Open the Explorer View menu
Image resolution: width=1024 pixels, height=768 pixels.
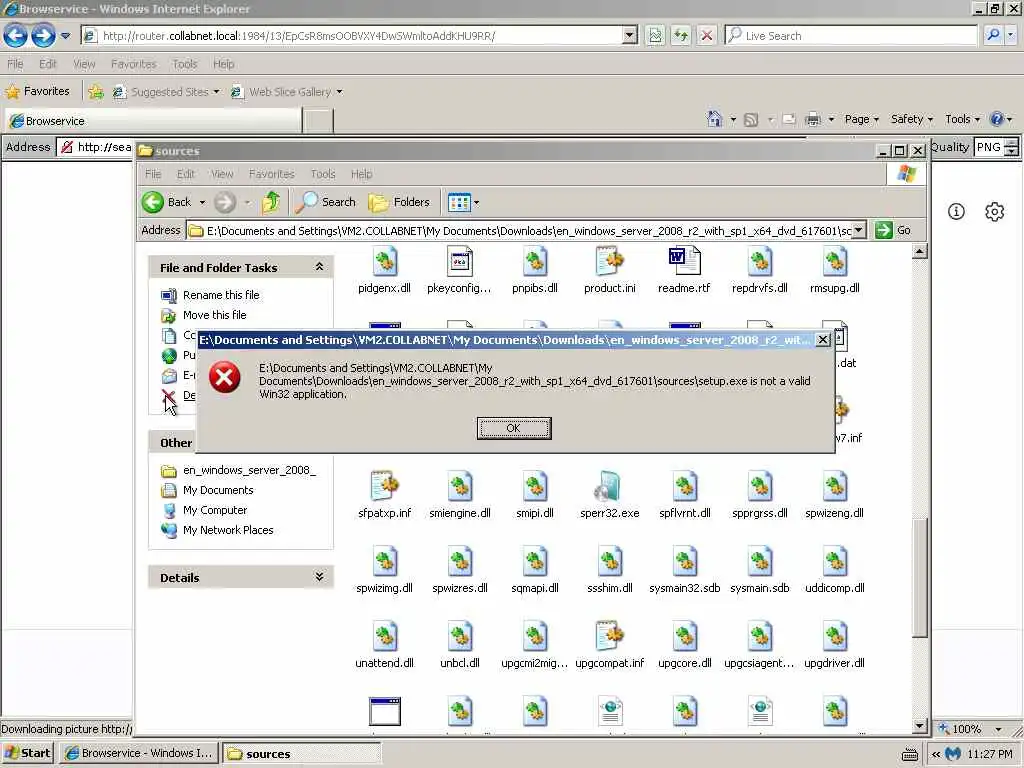222,174
